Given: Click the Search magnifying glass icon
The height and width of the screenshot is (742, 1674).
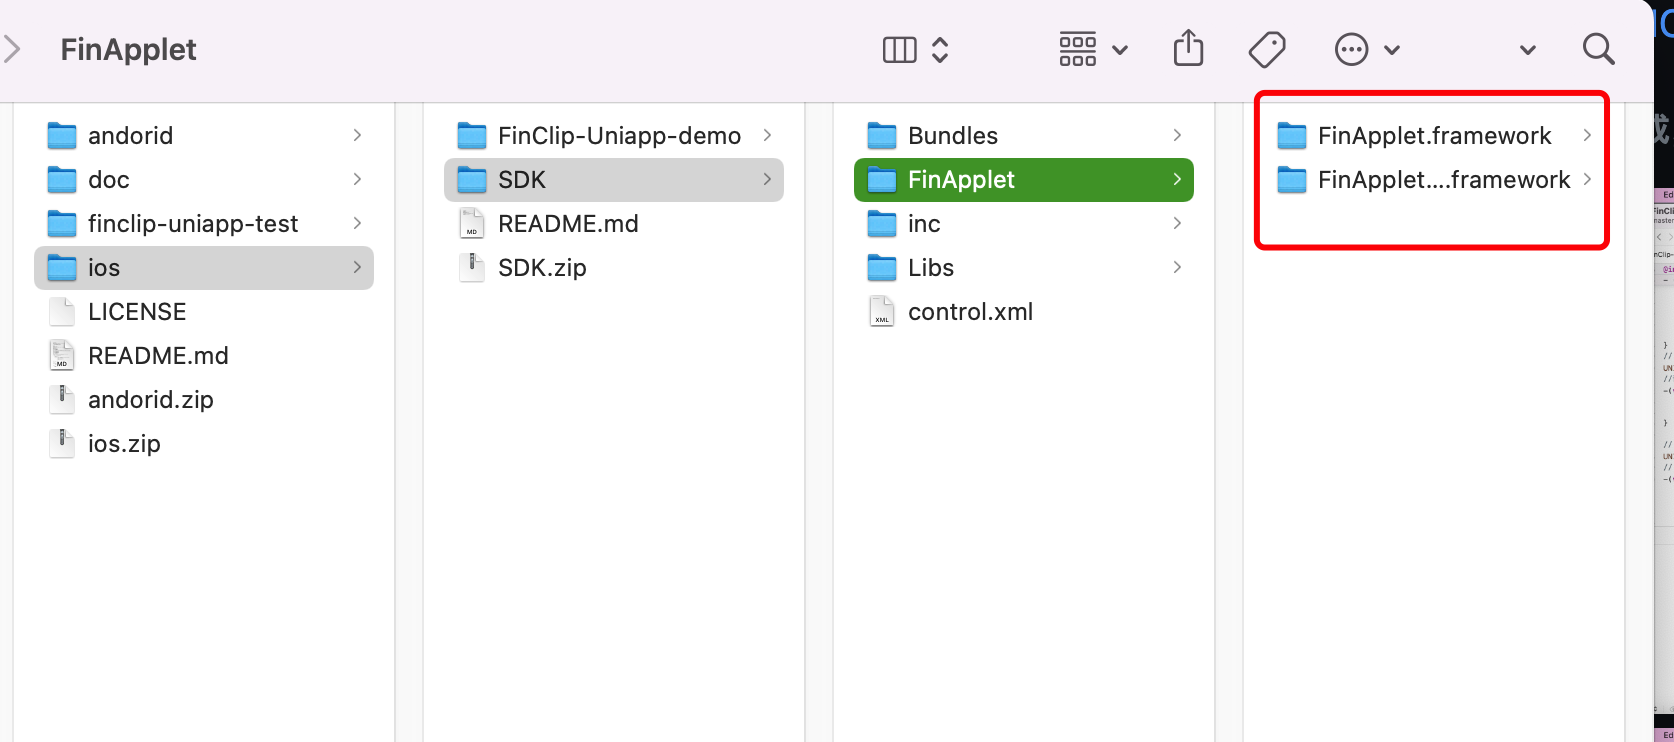Looking at the screenshot, I should [1598, 49].
